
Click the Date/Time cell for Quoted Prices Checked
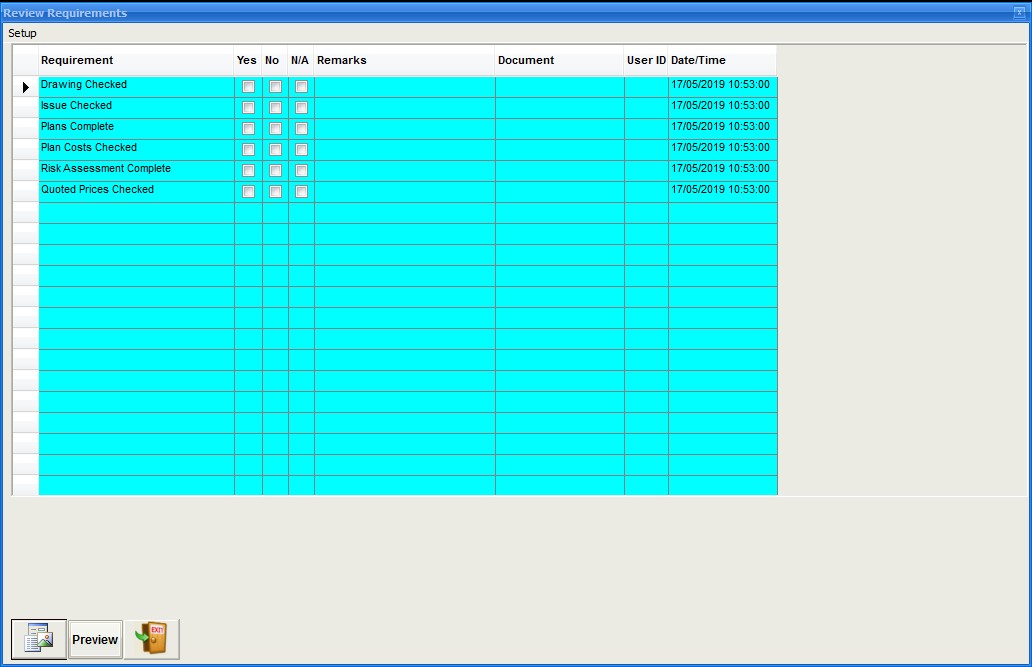click(721, 190)
